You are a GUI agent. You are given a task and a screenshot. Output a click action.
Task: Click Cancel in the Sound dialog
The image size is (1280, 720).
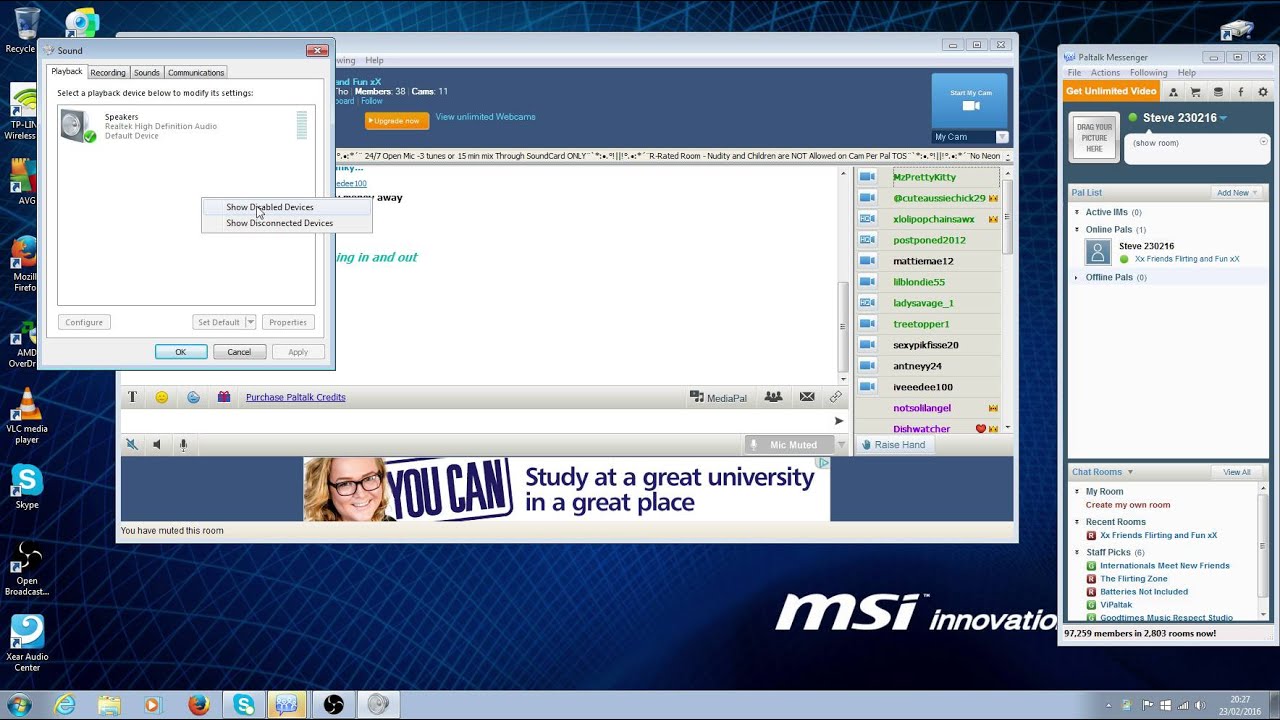tap(239, 352)
